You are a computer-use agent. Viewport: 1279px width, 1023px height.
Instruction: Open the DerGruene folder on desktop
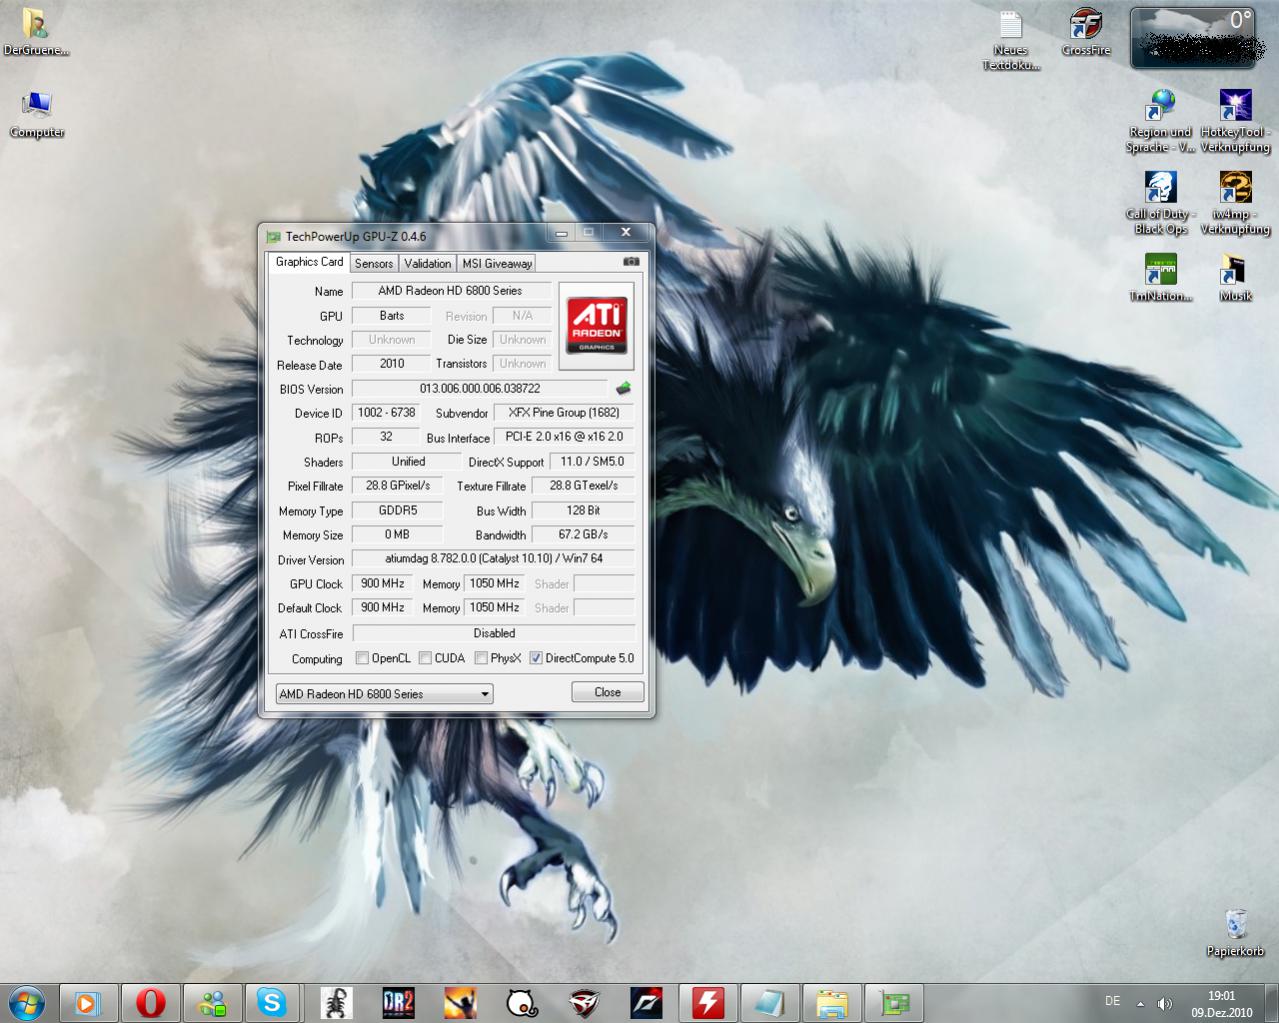pos(36,32)
